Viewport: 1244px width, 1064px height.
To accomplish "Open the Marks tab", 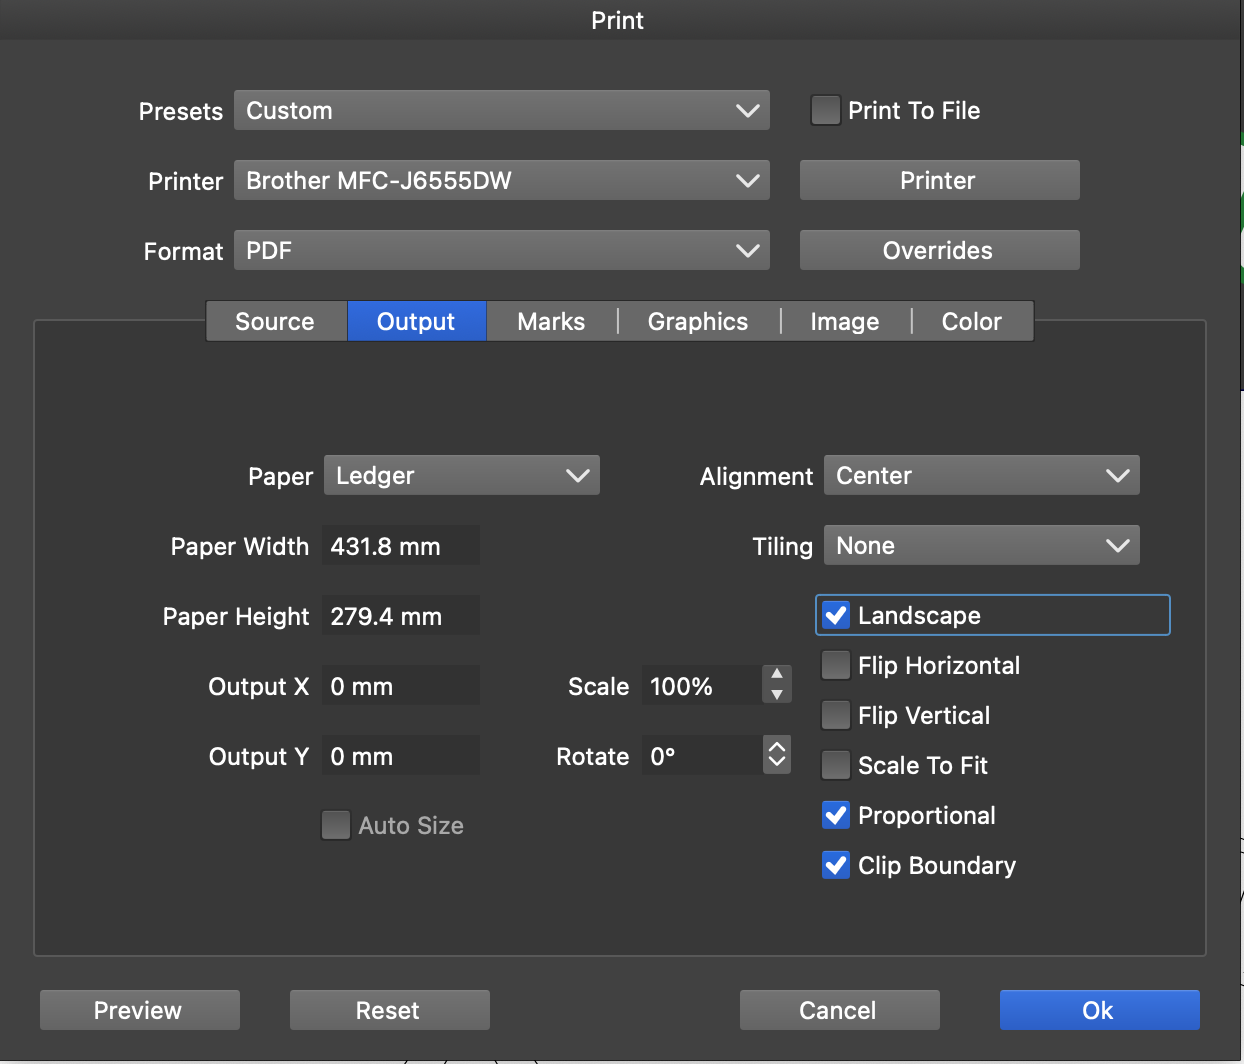I will [551, 322].
